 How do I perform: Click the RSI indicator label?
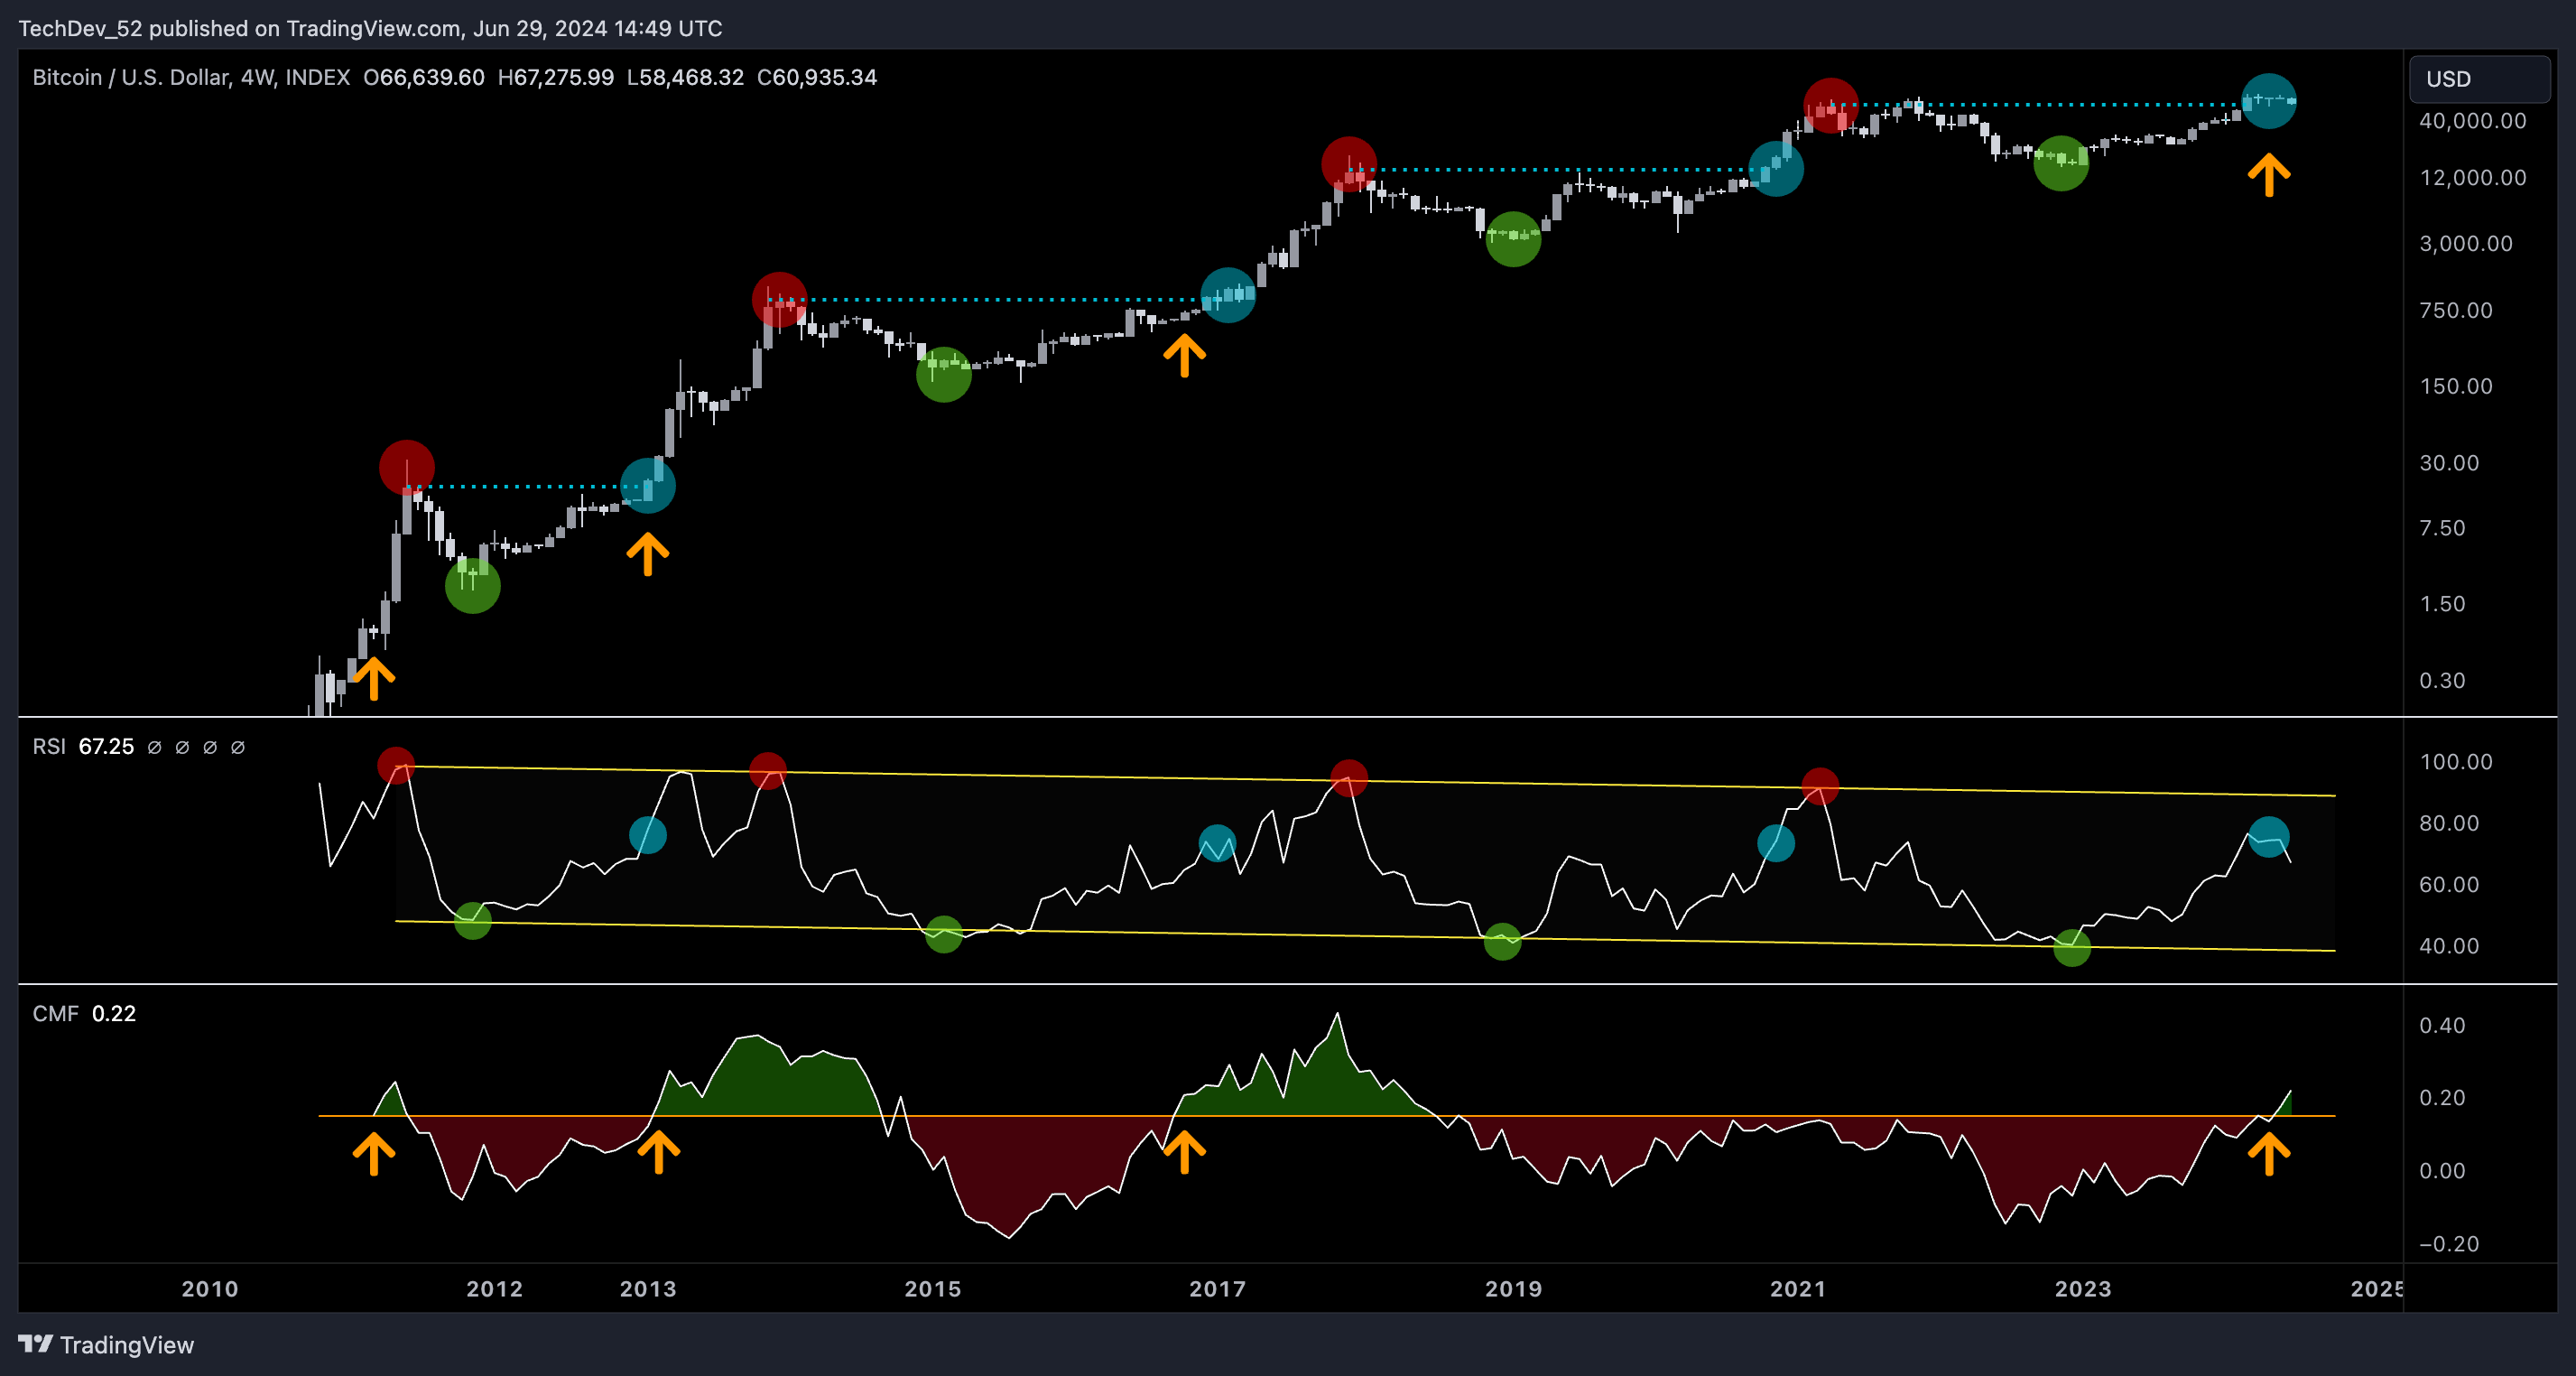49,747
